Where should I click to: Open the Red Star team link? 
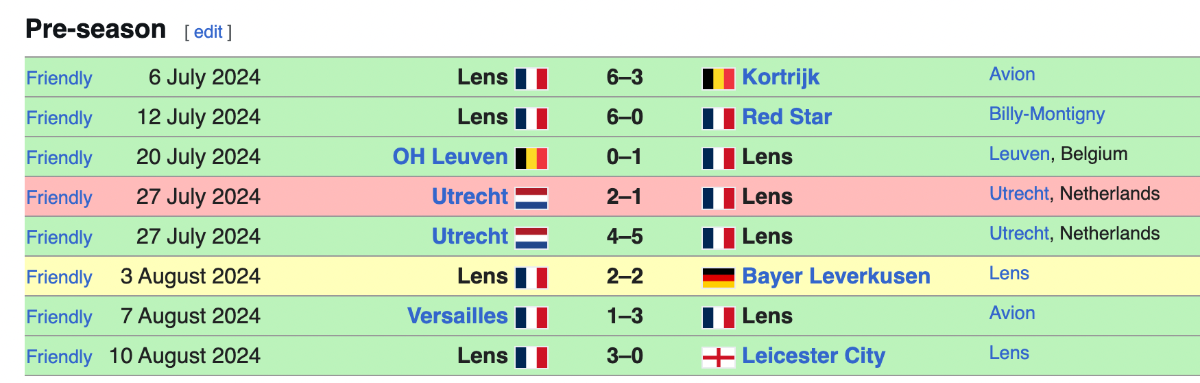pos(787,117)
